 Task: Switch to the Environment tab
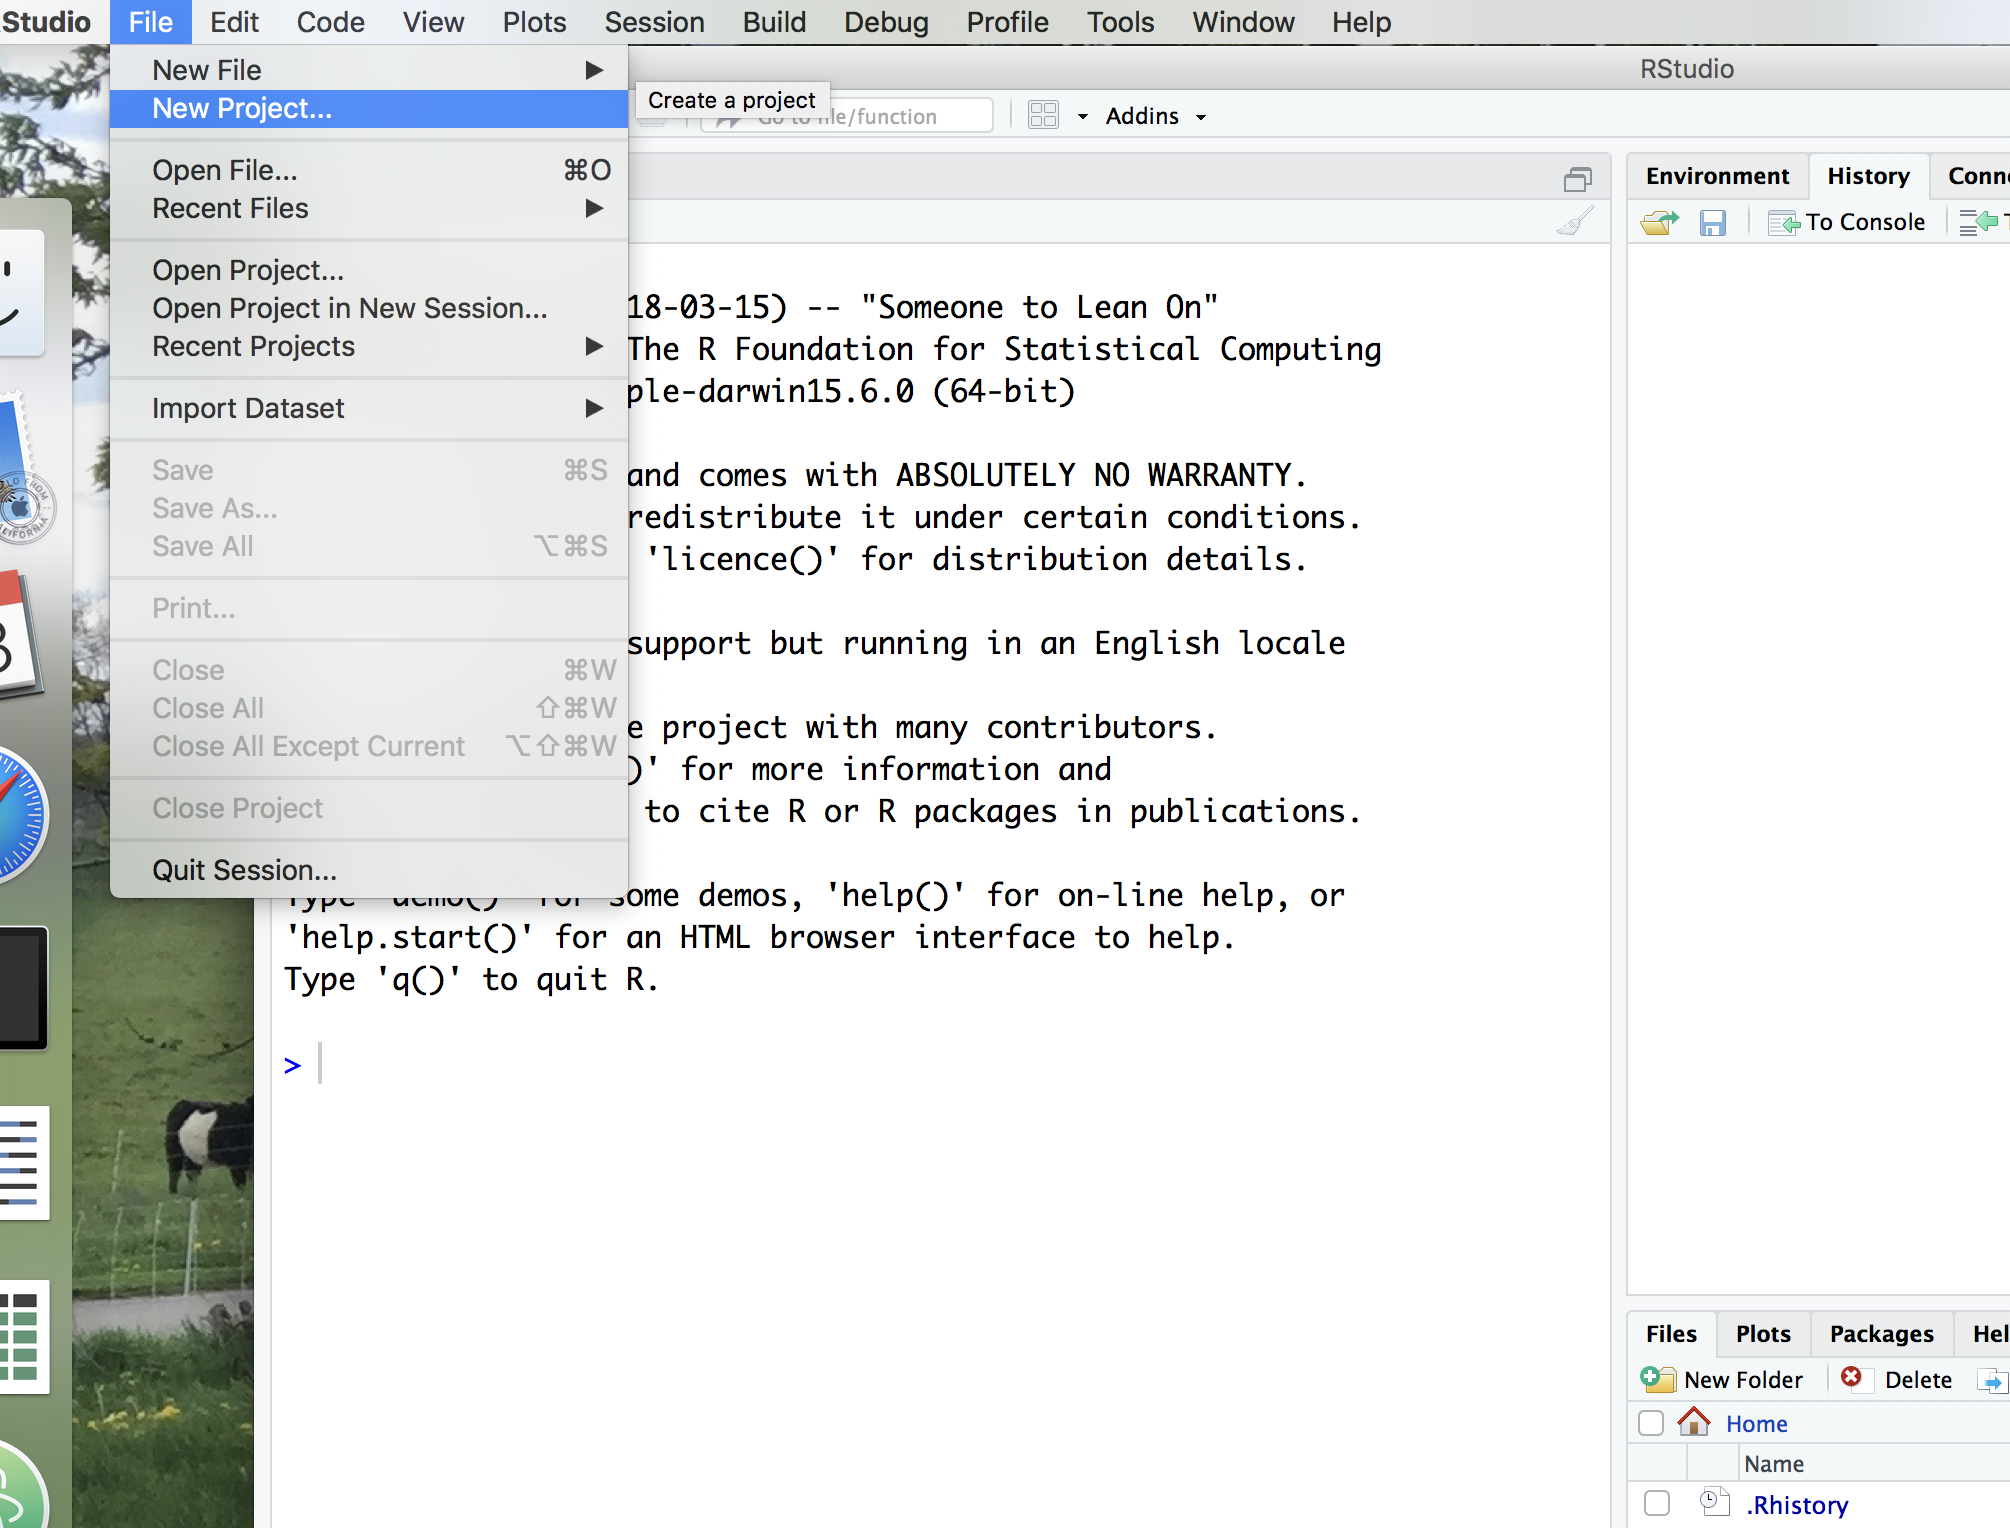[x=1717, y=176]
